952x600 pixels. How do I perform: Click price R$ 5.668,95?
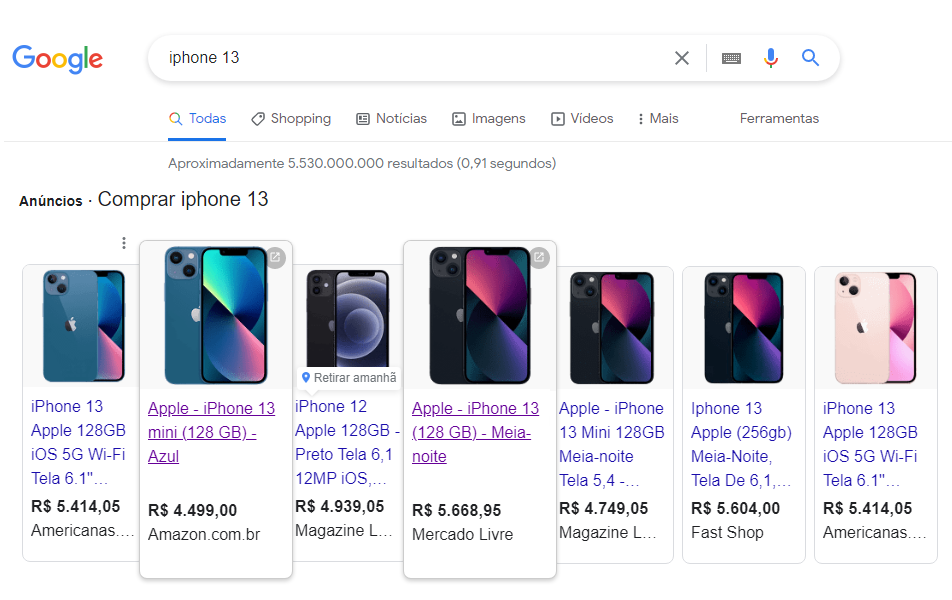point(457,510)
